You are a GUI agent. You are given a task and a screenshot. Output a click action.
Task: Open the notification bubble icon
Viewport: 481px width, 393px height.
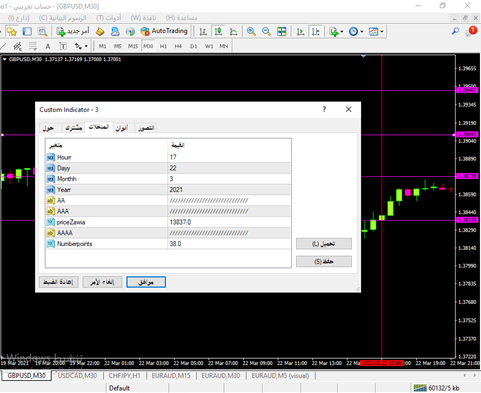pyautogui.click(x=471, y=31)
